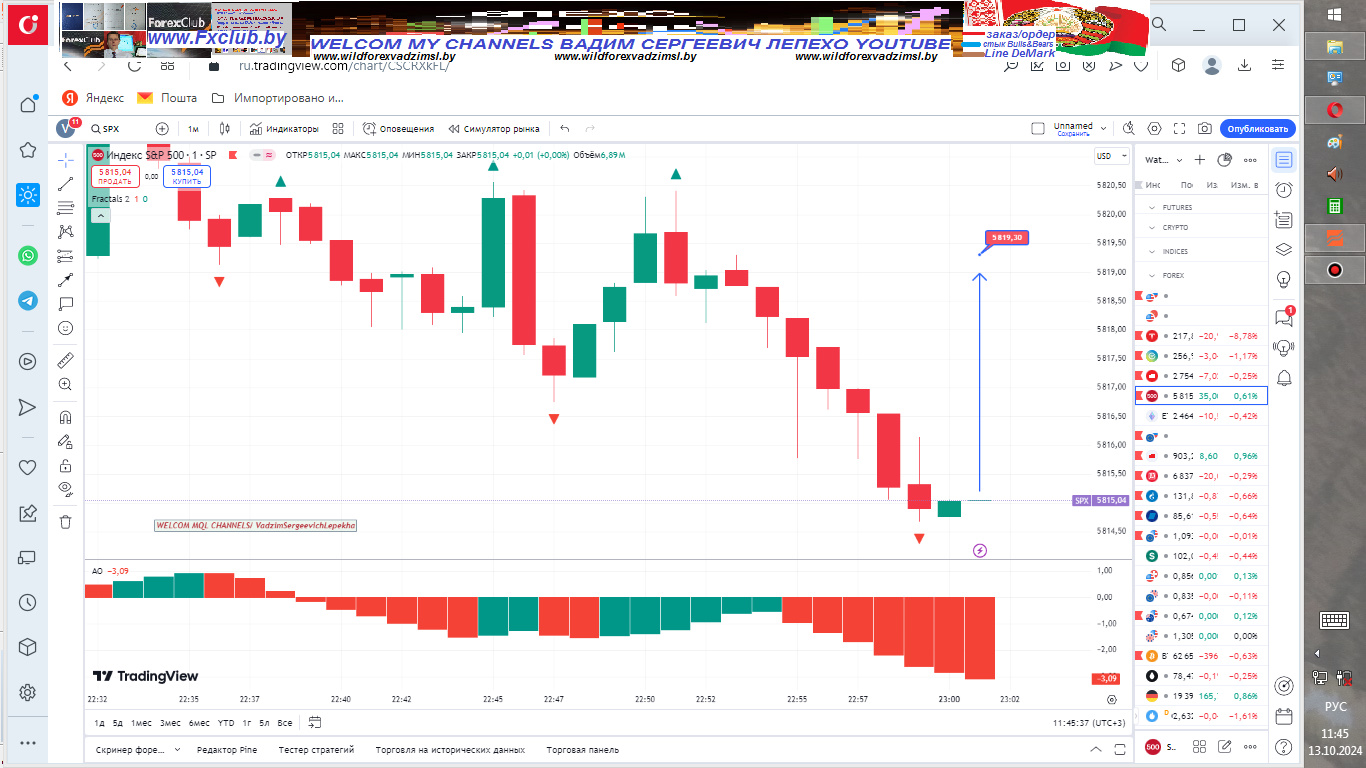Add a symbol to the watchlist
The height and width of the screenshot is (768, 1366).
click(x=1200, y=160)
